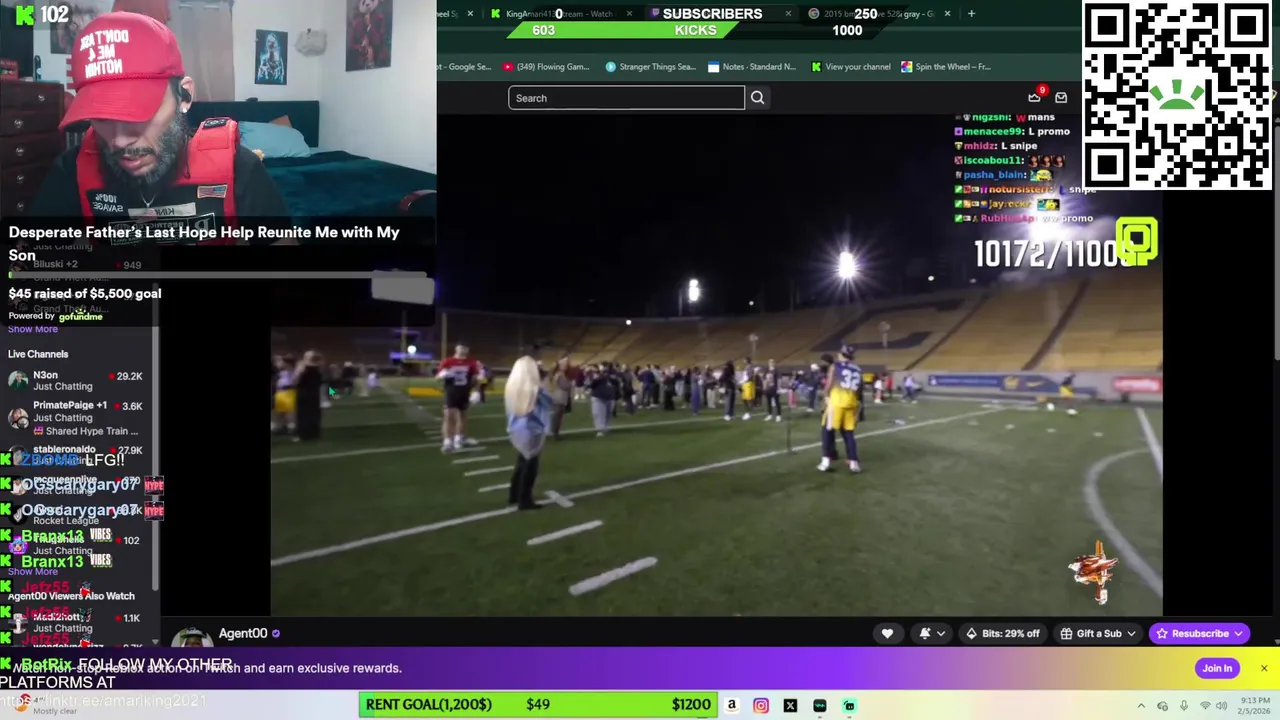Open the Flowing Gam... YouTube bookmark
The image size is (1280, 720).
pyautogui.click(x=546, y=67)
